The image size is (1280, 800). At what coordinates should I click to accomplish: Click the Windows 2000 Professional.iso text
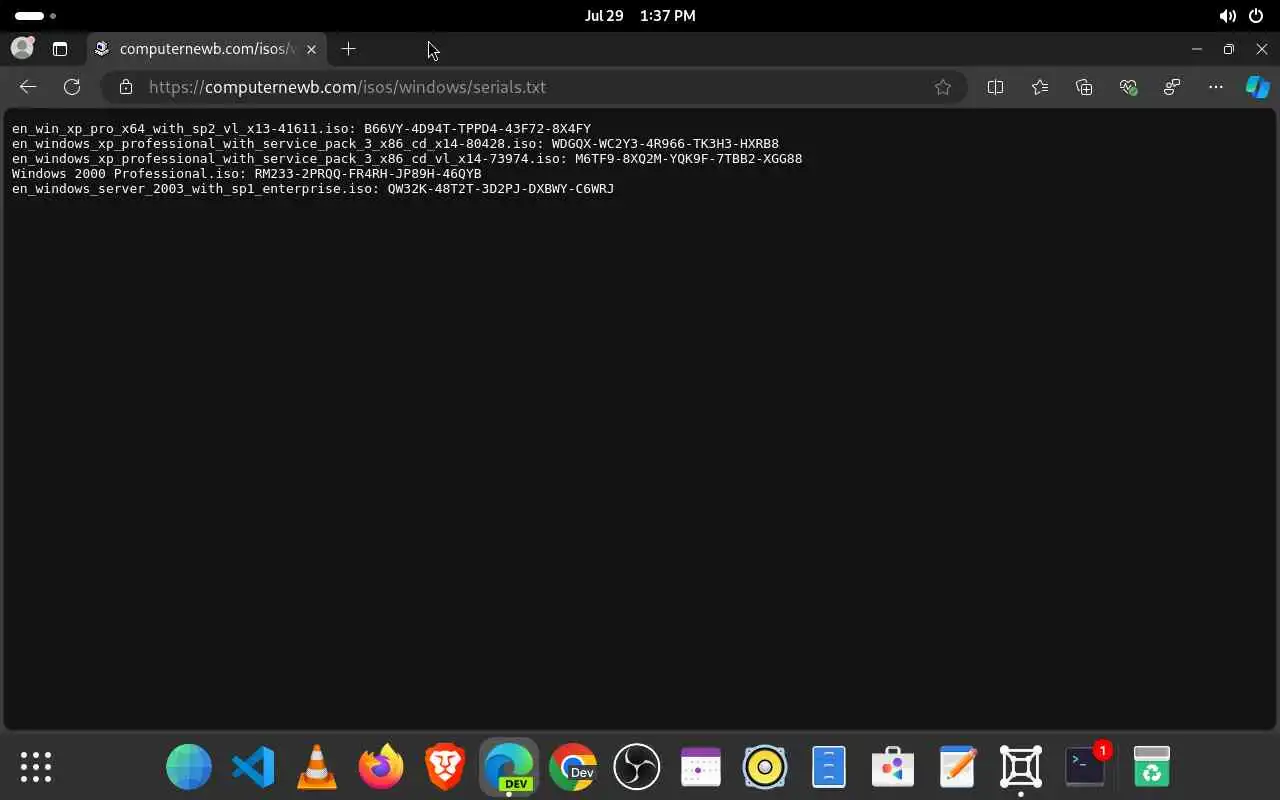(x=125, y=174)
